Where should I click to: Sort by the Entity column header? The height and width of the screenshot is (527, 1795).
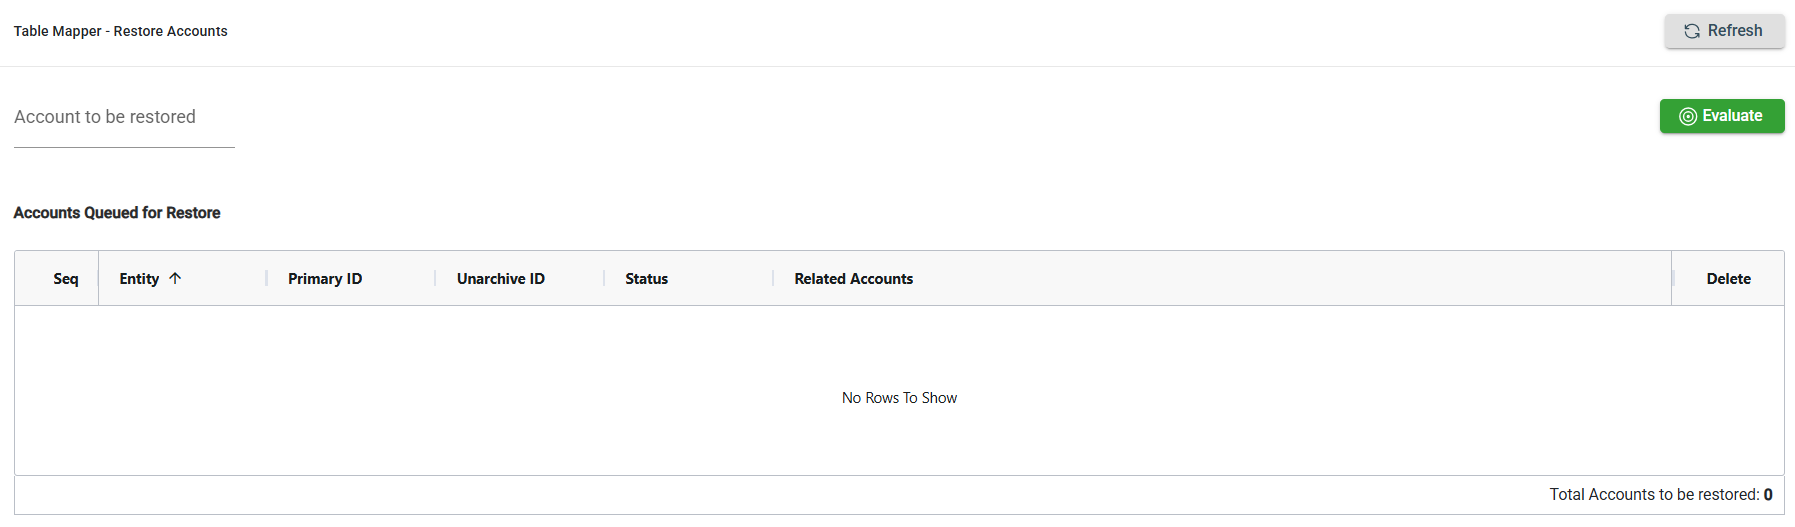[x=139, y=279]
